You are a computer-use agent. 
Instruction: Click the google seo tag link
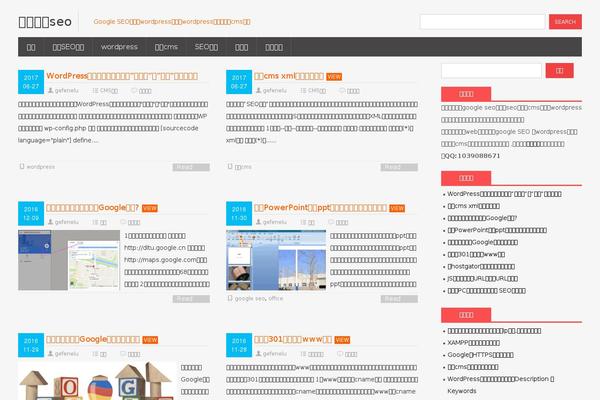click(249, 299)
